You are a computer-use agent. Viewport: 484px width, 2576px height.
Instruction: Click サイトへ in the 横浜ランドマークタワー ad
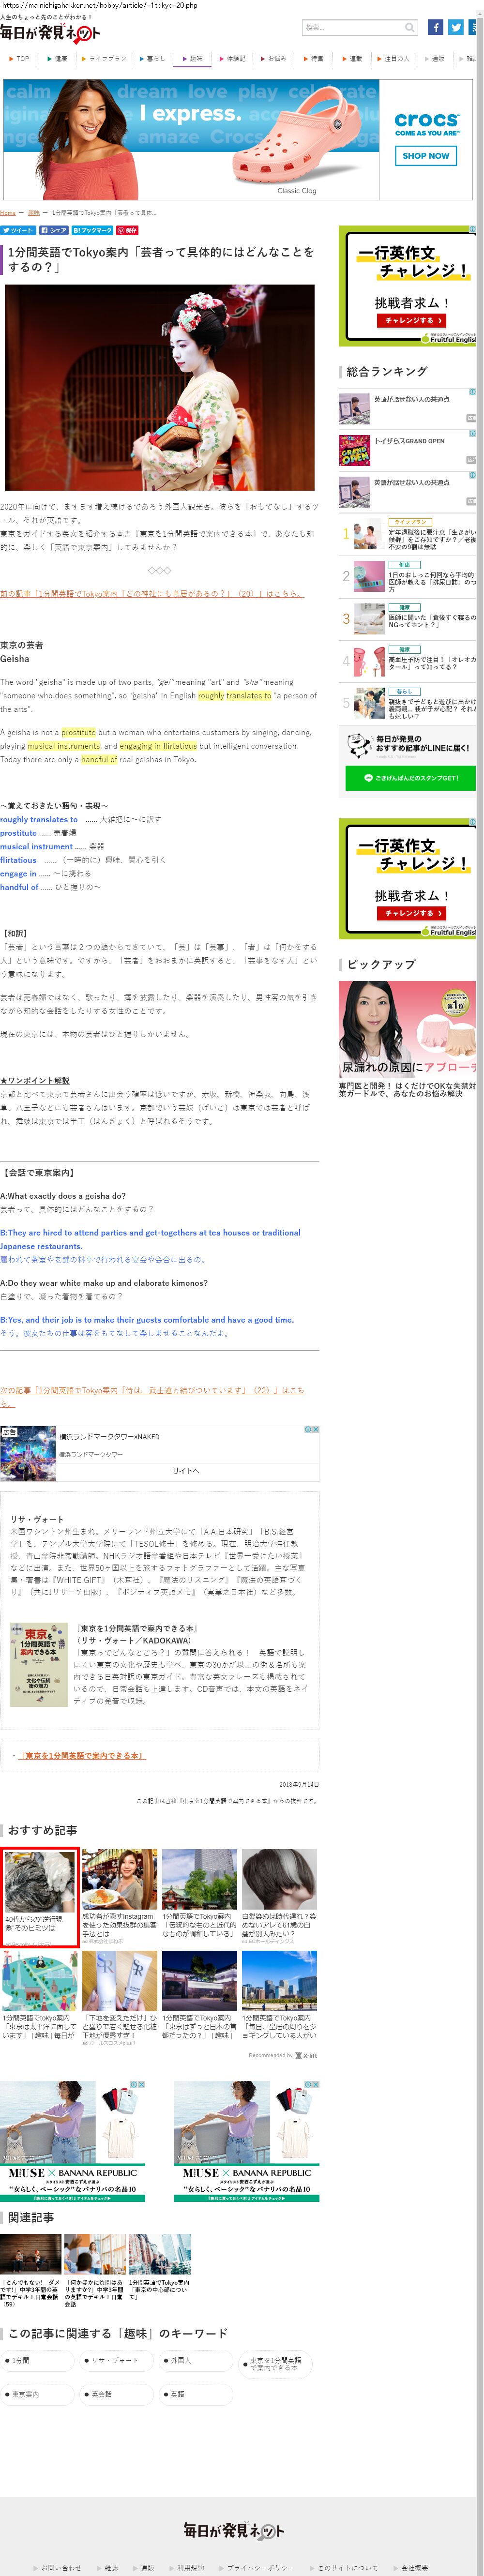point(186,1471)
